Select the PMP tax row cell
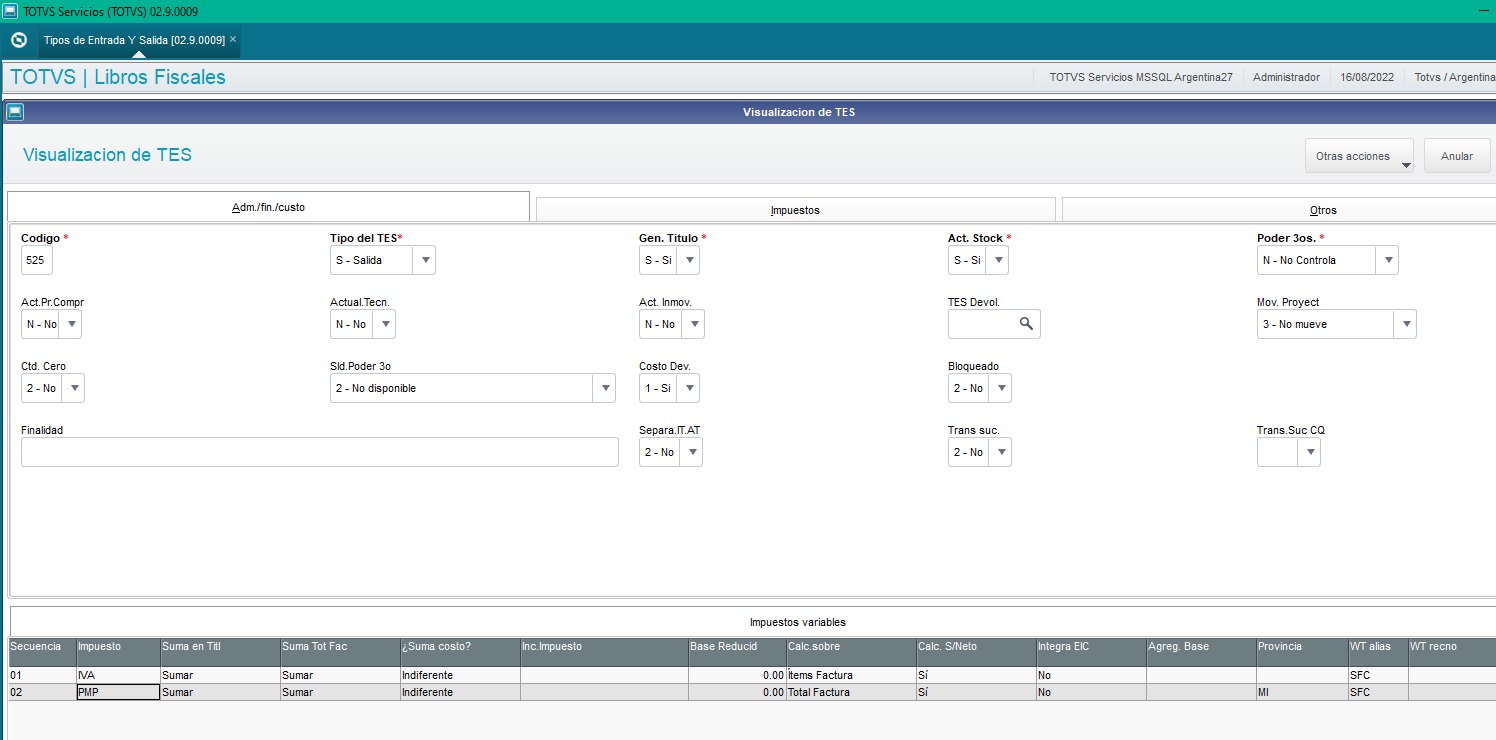 (118, 692)
